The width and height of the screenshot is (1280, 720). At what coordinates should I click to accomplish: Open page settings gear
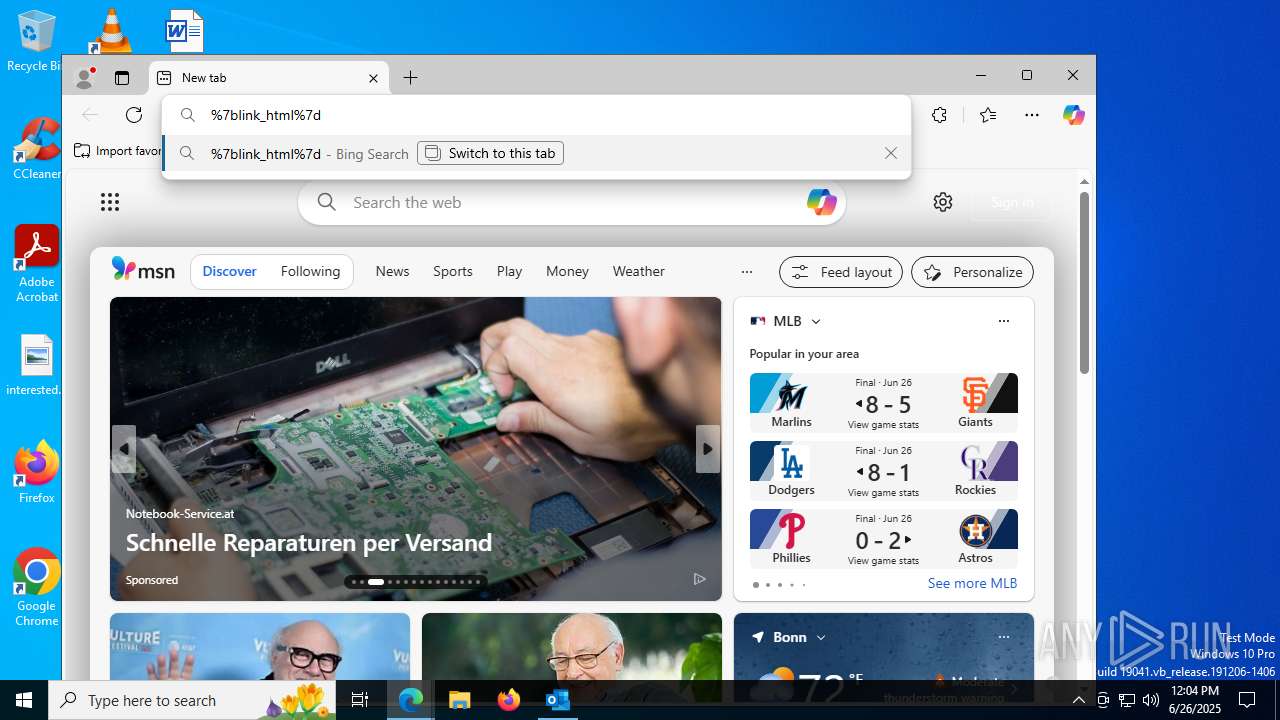(x=943, y=202)
